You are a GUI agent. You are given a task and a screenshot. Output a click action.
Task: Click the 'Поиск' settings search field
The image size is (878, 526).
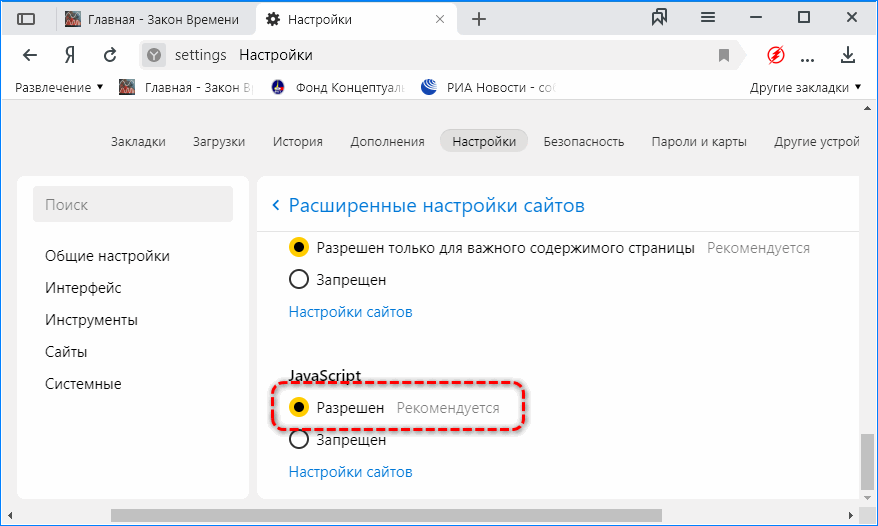click(x=133, y=205)
